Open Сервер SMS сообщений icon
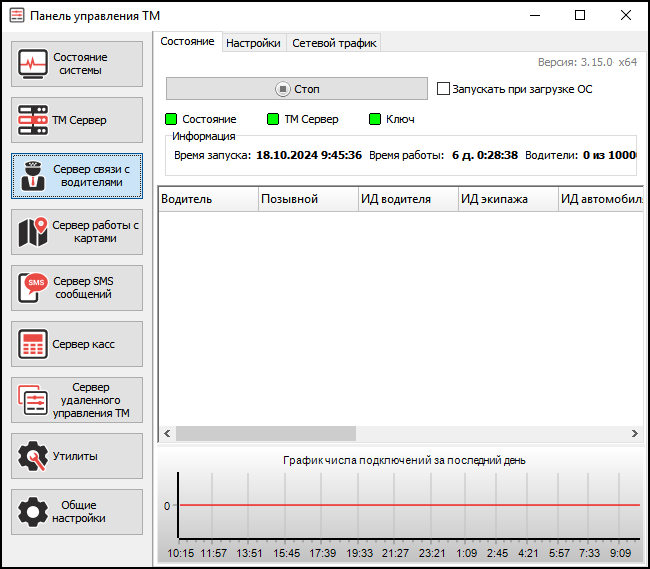The image size is (650, 569). click(35, 288)
